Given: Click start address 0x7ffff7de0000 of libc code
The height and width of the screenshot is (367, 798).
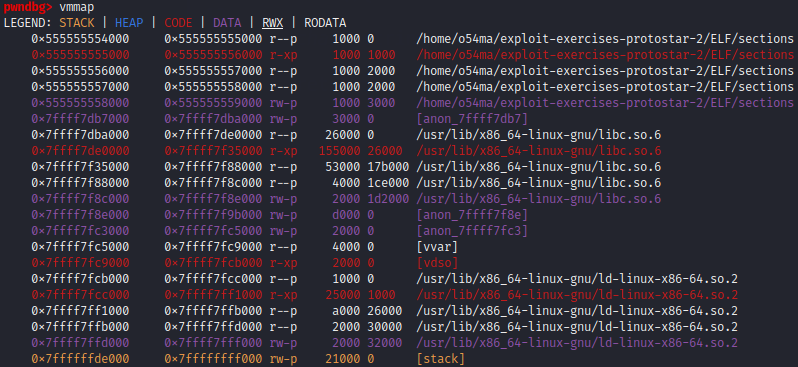Looking at the screenshot, I should click(x=80, y=151).
